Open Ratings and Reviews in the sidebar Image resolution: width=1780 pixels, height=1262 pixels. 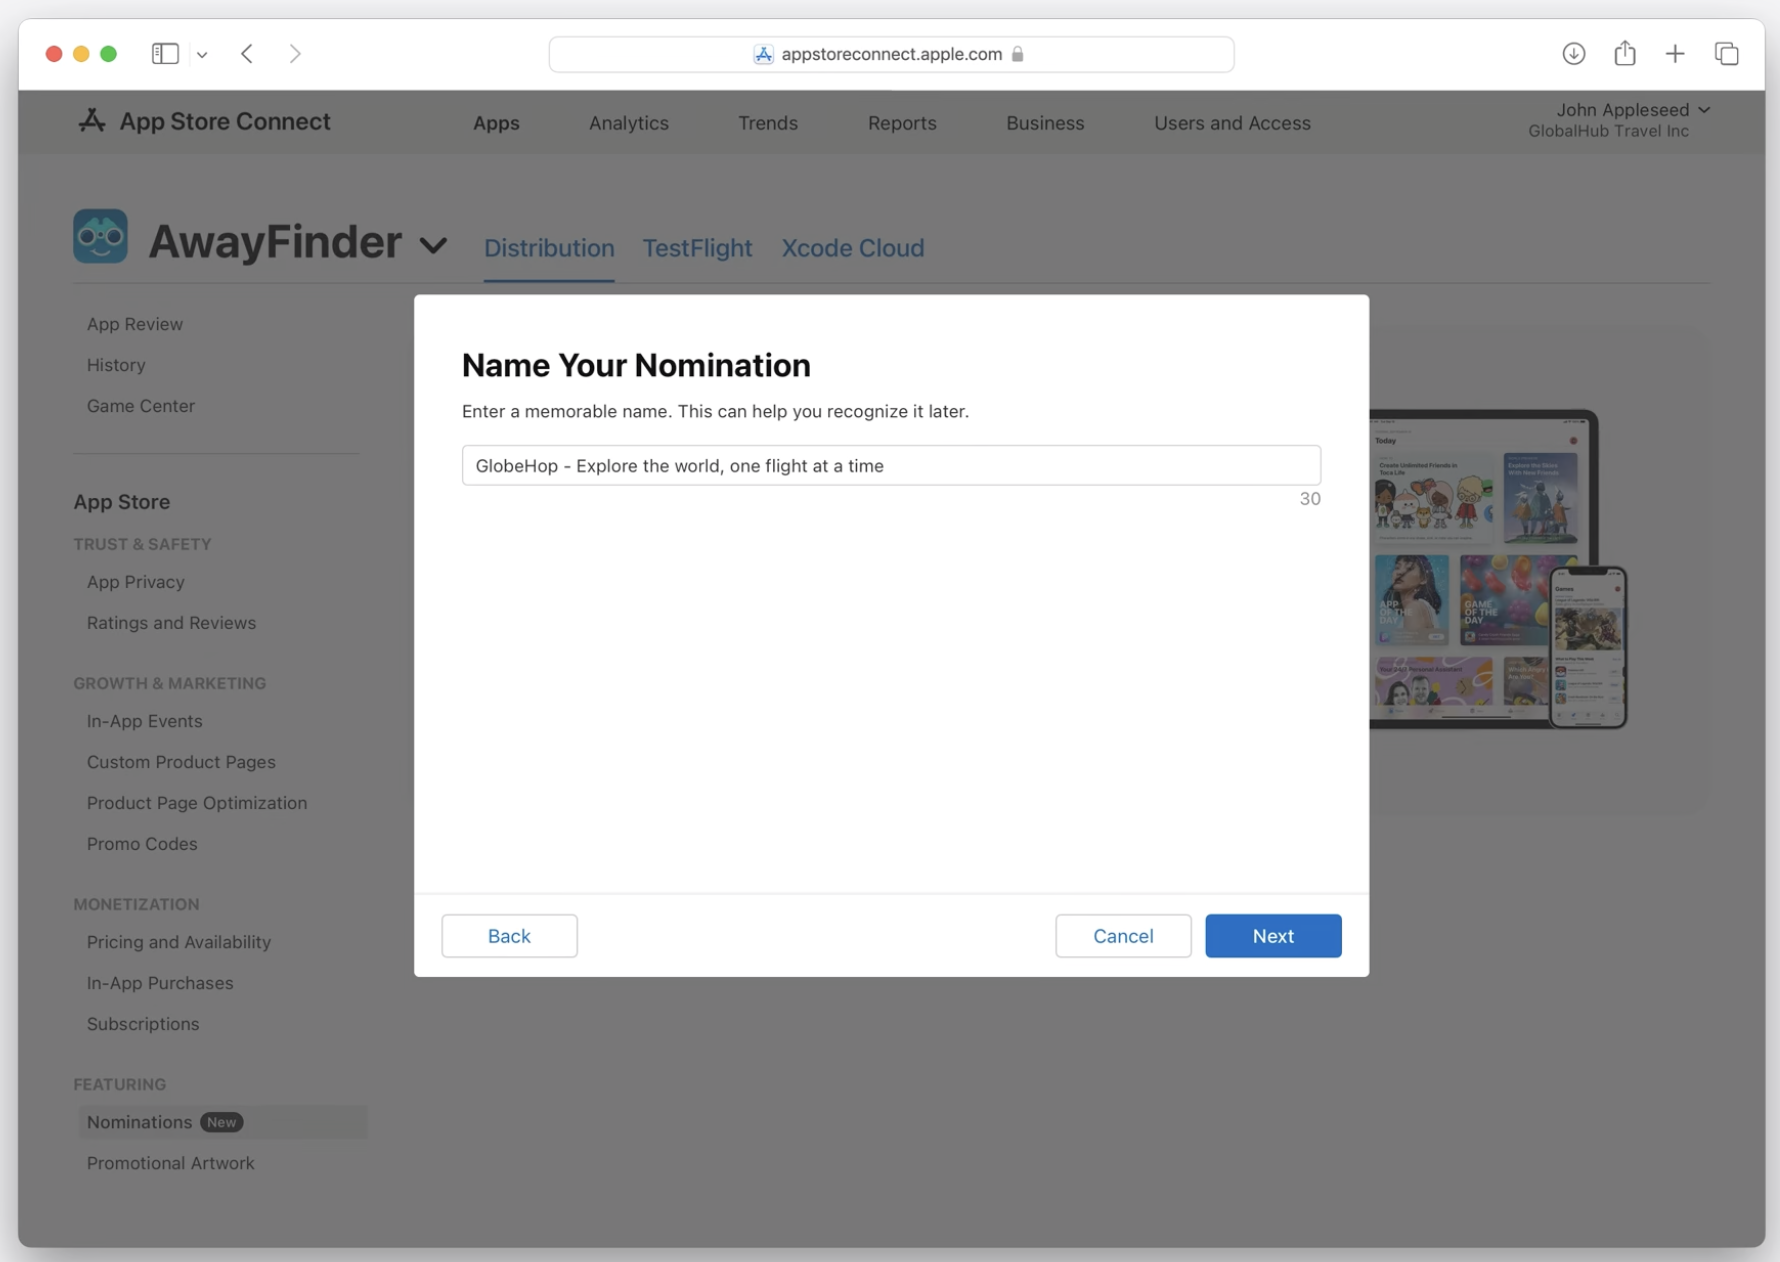point(171,623)
